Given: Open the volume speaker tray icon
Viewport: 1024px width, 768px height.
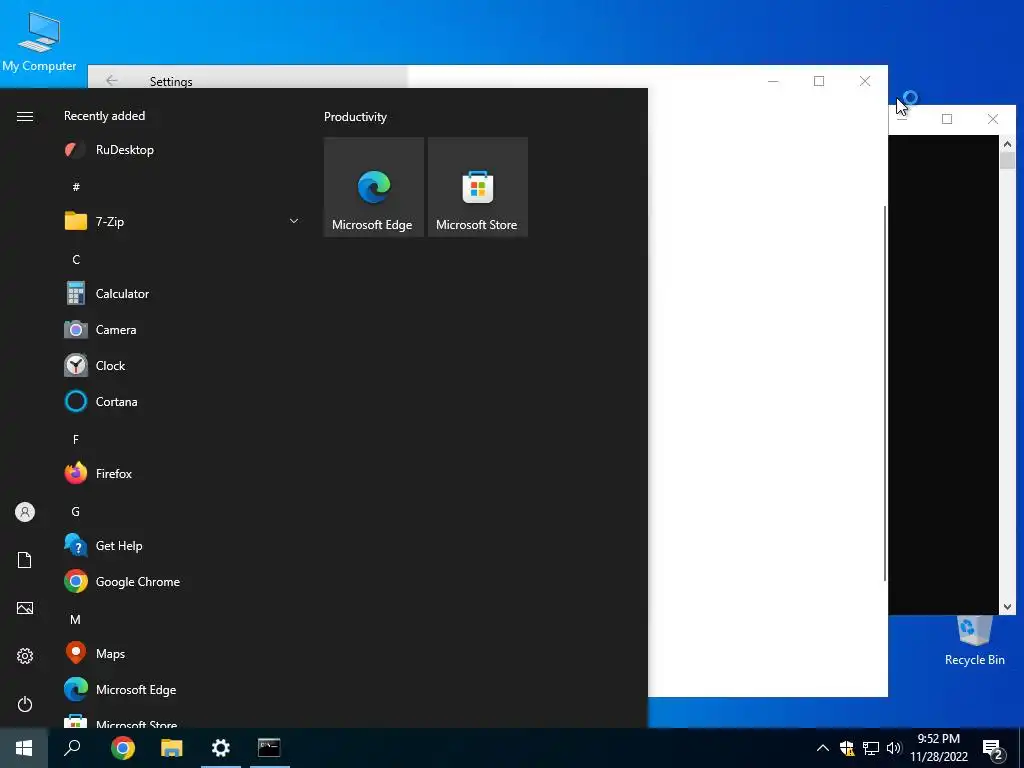Looking at the screenshot, I should pos(894,748).
